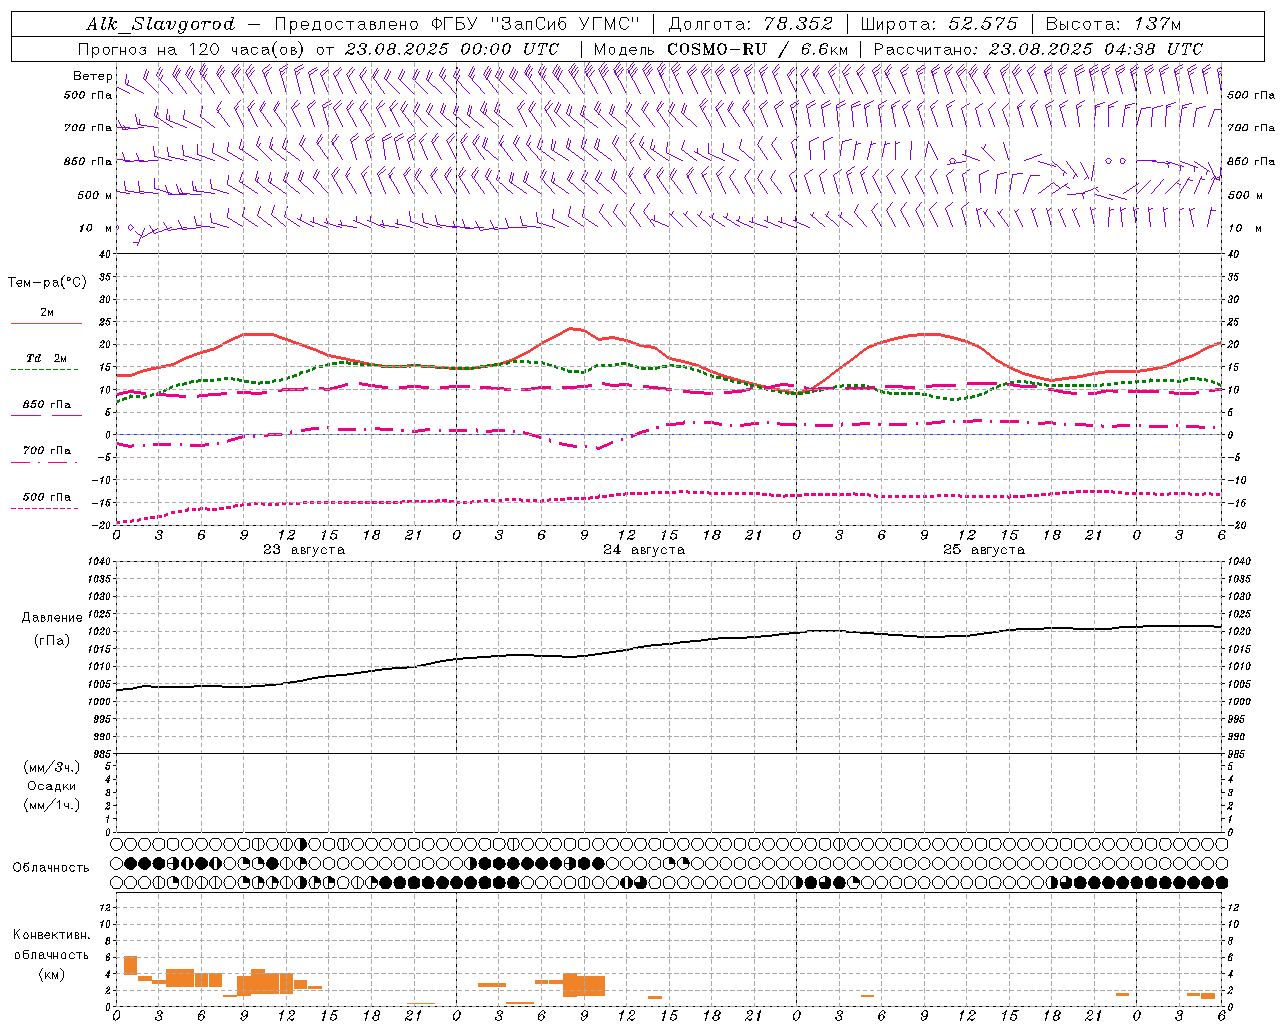Click the Рассчитано: 23.08.2025 04:38 UTC timestamp
This screenshot has width=1280, height=1024.
[x=1038, y=49]
